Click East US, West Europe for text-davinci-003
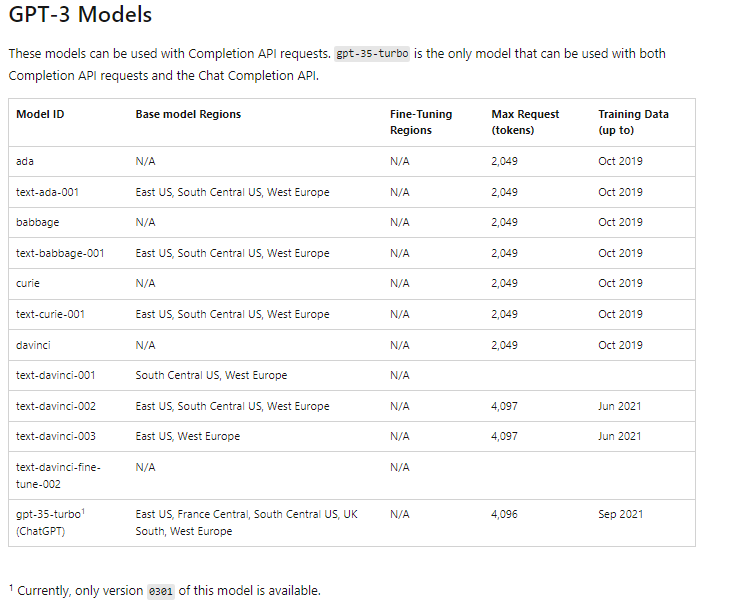This screenshot has width=740, height=605. (x=187, y=437)
